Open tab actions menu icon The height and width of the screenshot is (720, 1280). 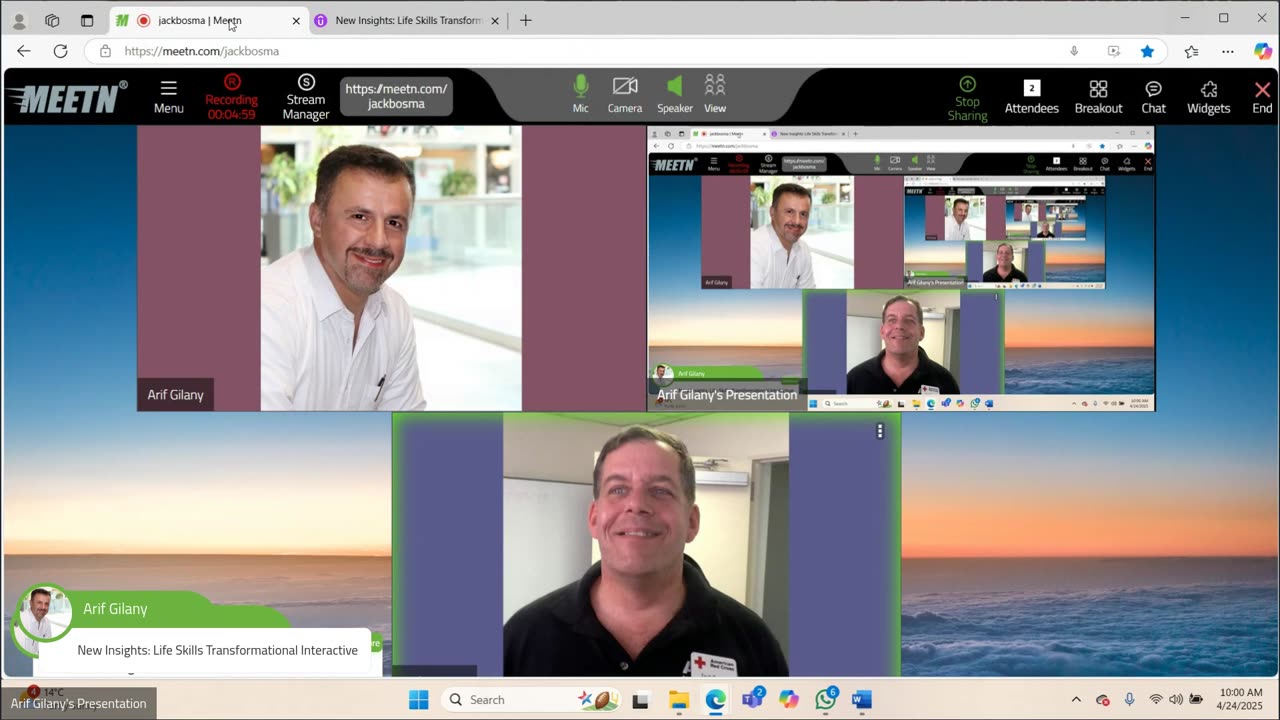pyautogui.click(x=87, y=20)
